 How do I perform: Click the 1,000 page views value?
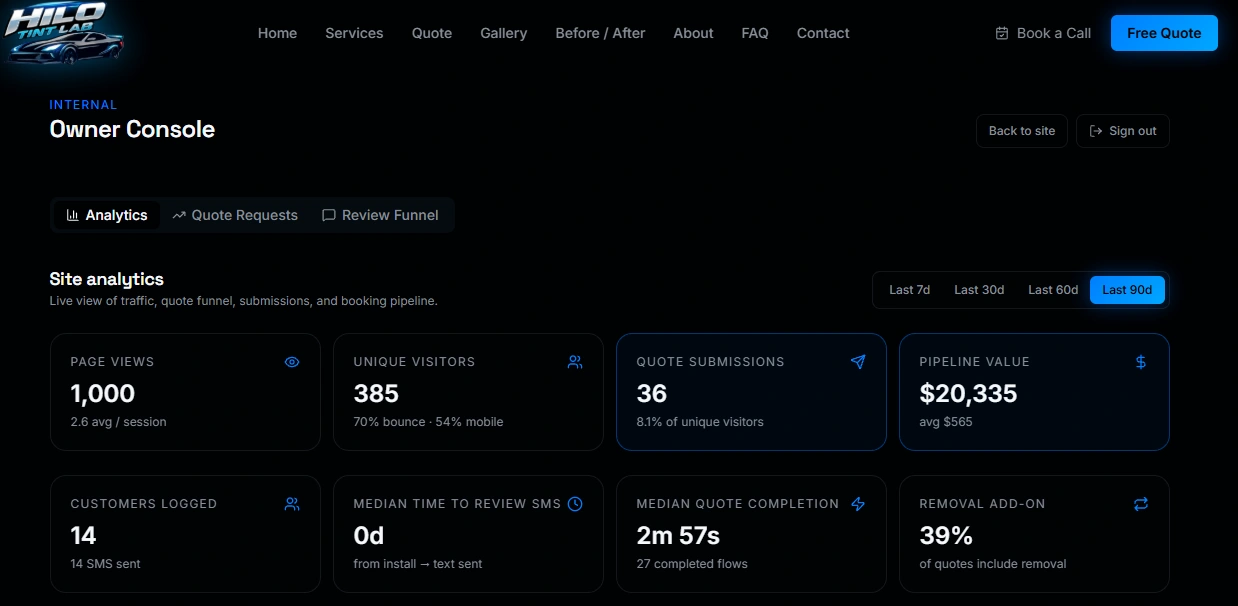coord(103,393)
